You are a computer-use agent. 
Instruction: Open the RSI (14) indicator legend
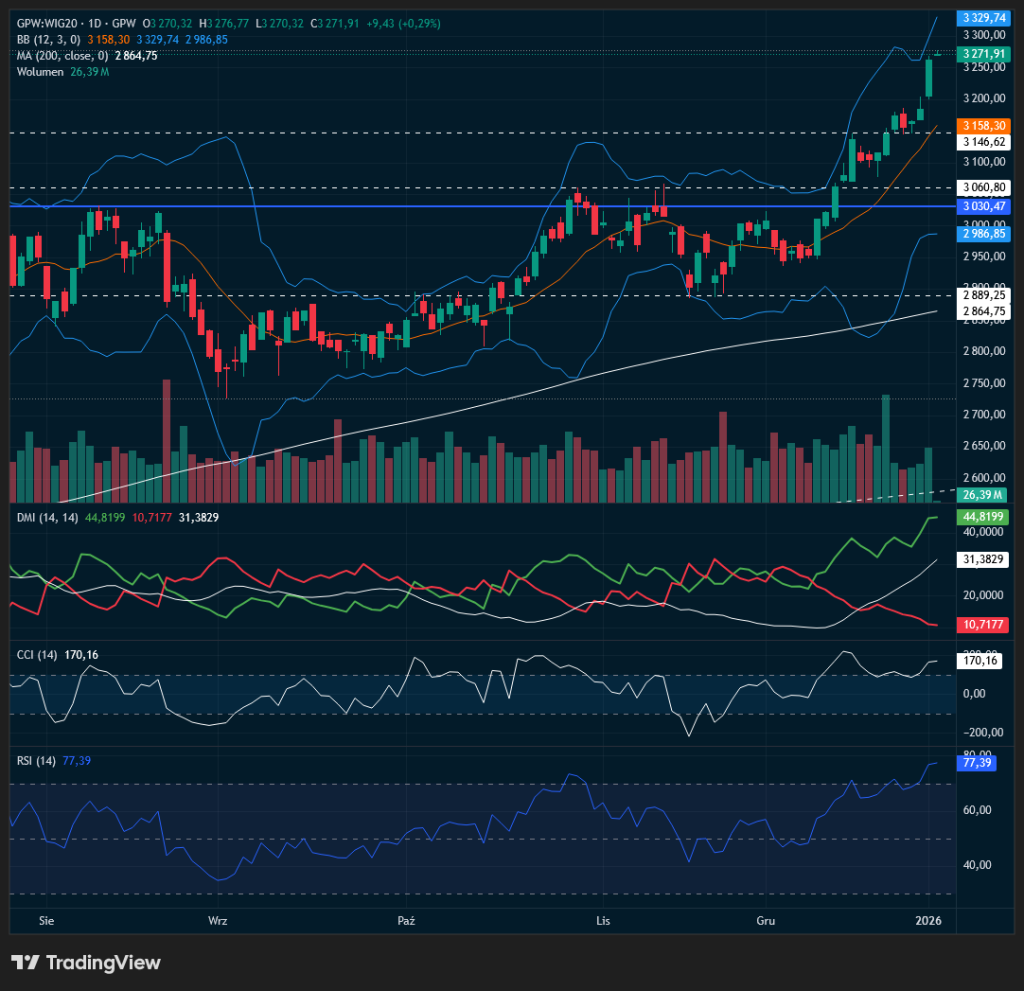tap(35, 761)
